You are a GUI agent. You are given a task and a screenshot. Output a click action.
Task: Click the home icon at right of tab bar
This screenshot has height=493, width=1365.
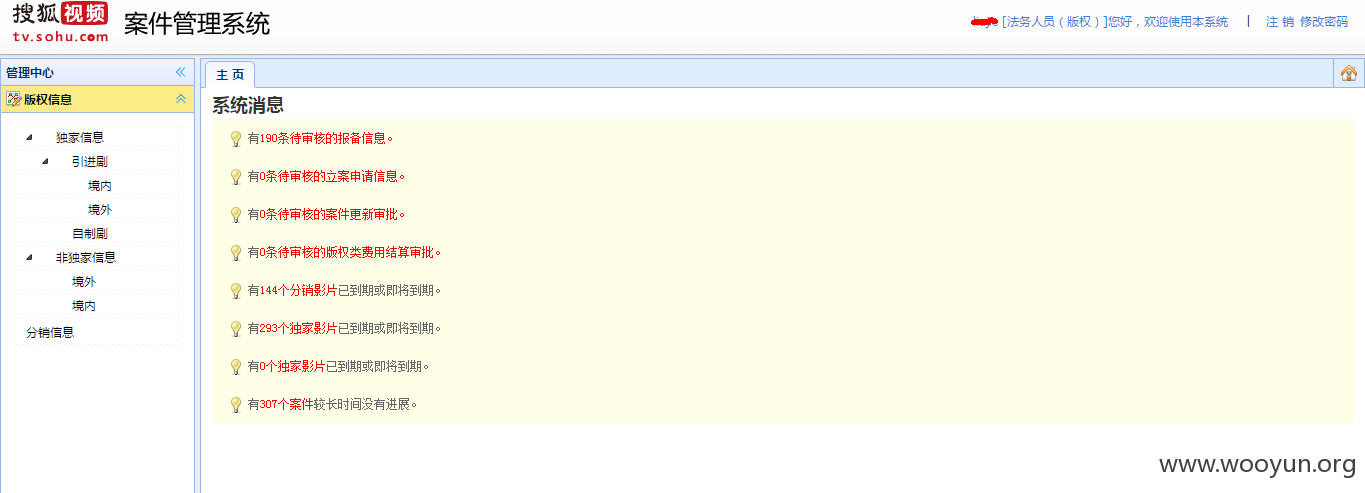[1349, 73]
